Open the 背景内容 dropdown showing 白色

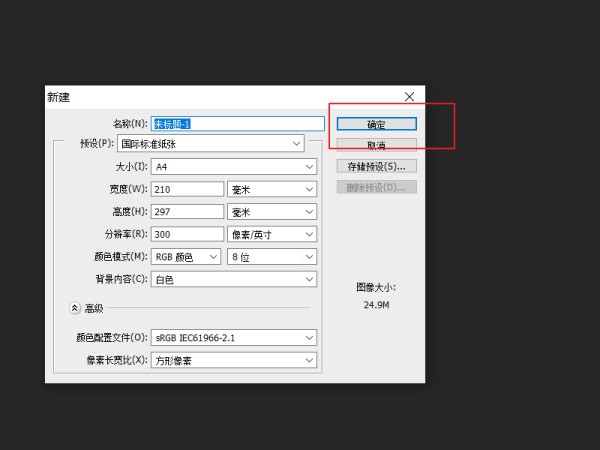click(x=233, y=279)
